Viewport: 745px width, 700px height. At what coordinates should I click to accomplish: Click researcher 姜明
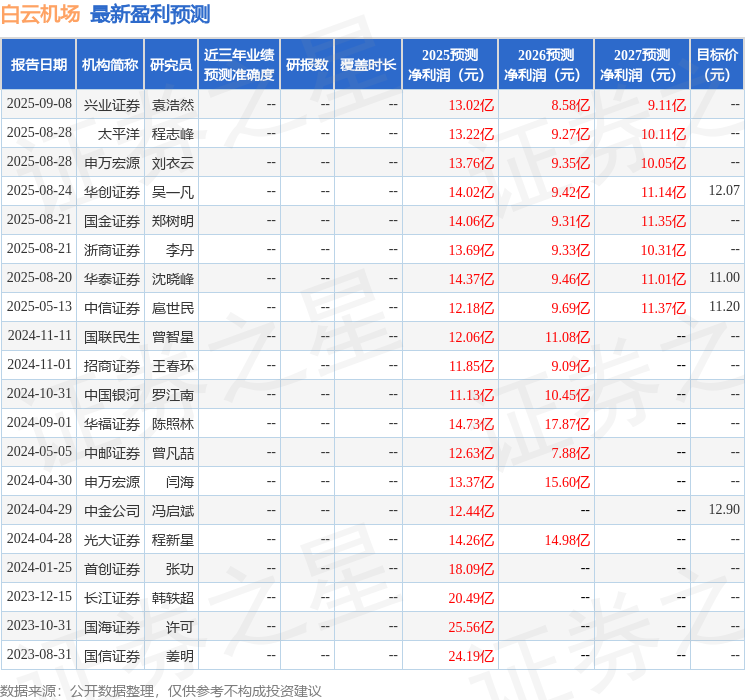pos(180,656)
